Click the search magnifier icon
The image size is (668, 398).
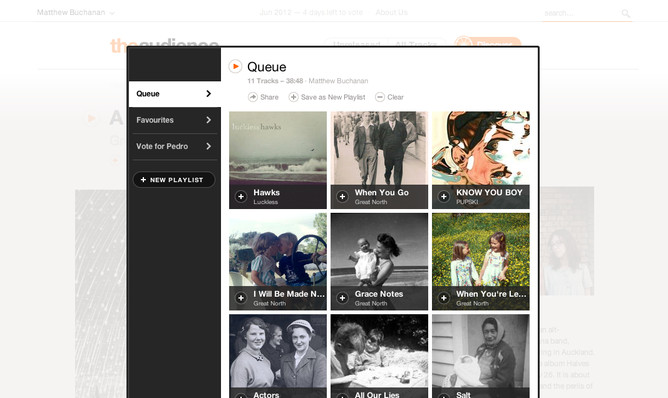625,13
